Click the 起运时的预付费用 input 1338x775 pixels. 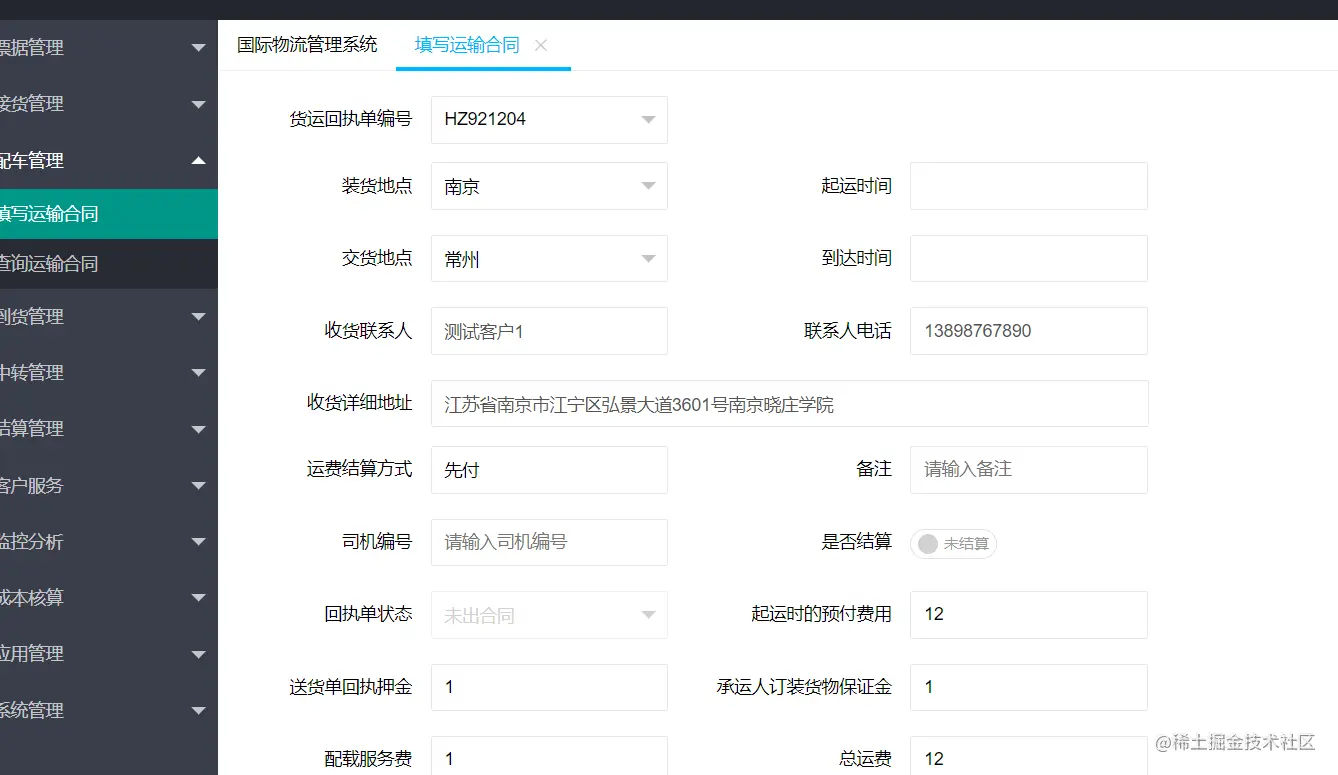click(x=1028, y=615)
